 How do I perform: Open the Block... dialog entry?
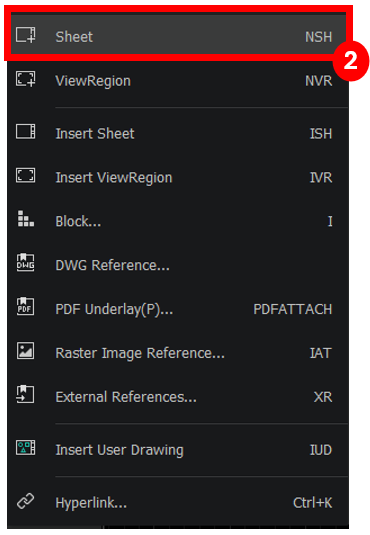coord(178,221)
